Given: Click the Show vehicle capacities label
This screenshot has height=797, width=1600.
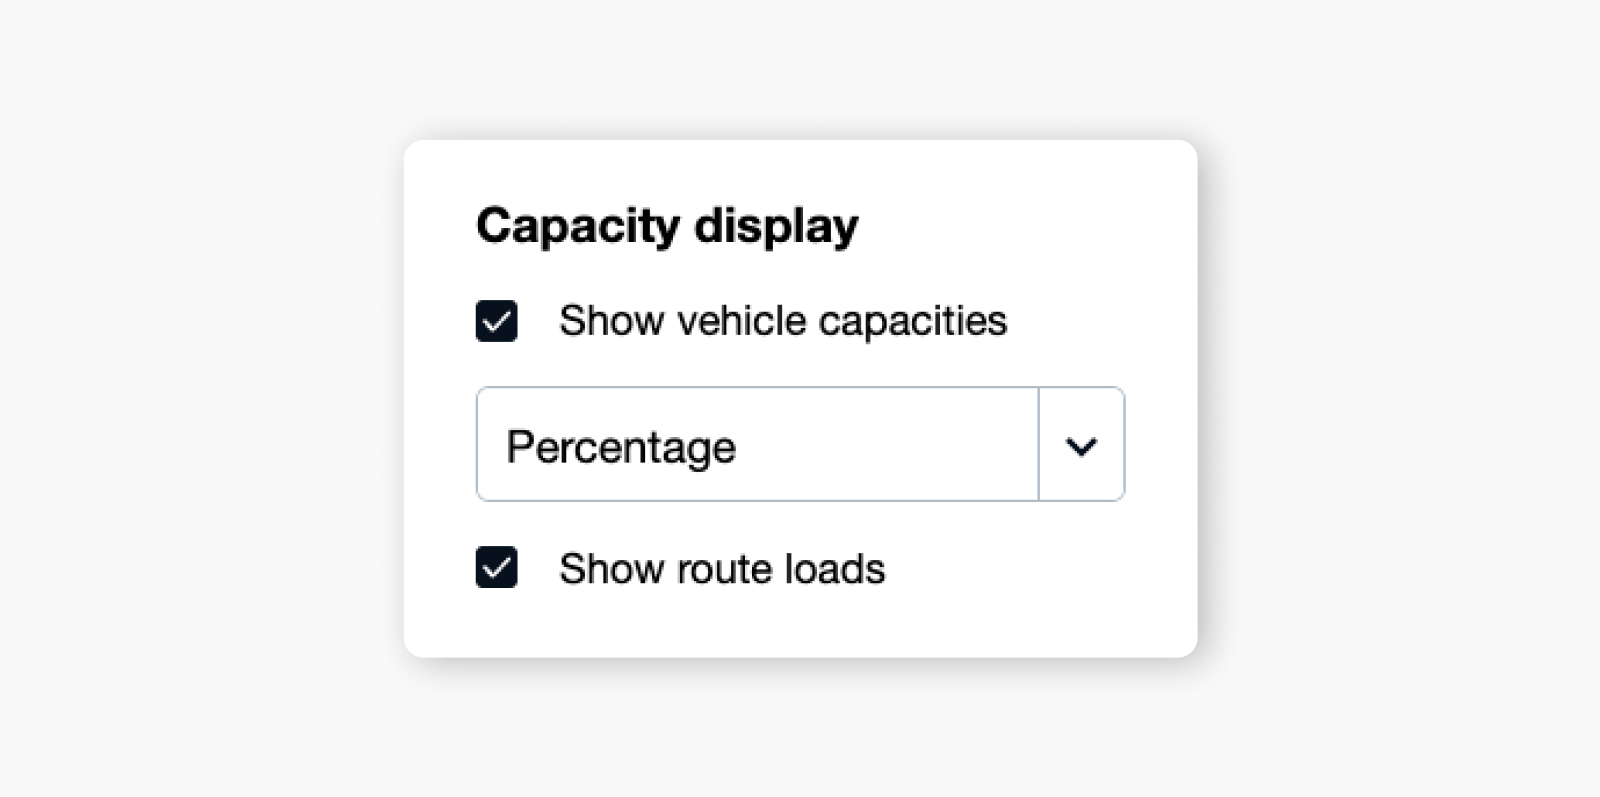Looking at the screenshot, I should [783, 321].
